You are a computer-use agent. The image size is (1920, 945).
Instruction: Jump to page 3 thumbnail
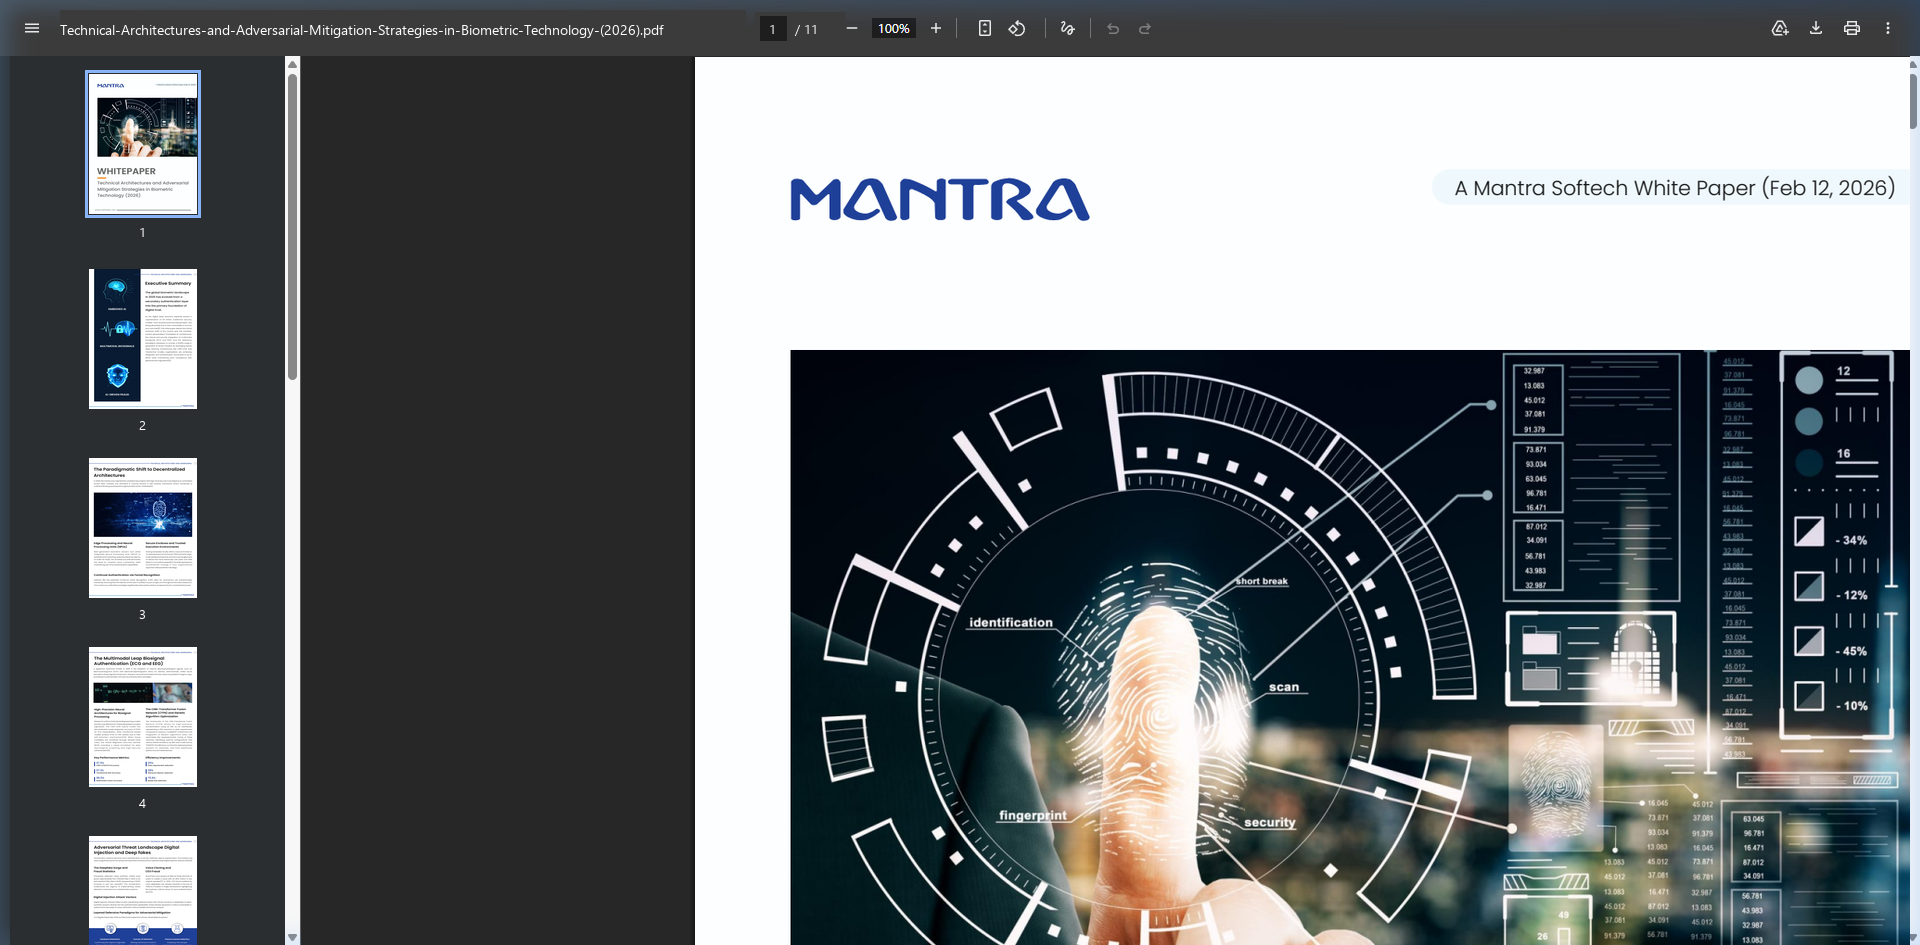coord(143,528)
